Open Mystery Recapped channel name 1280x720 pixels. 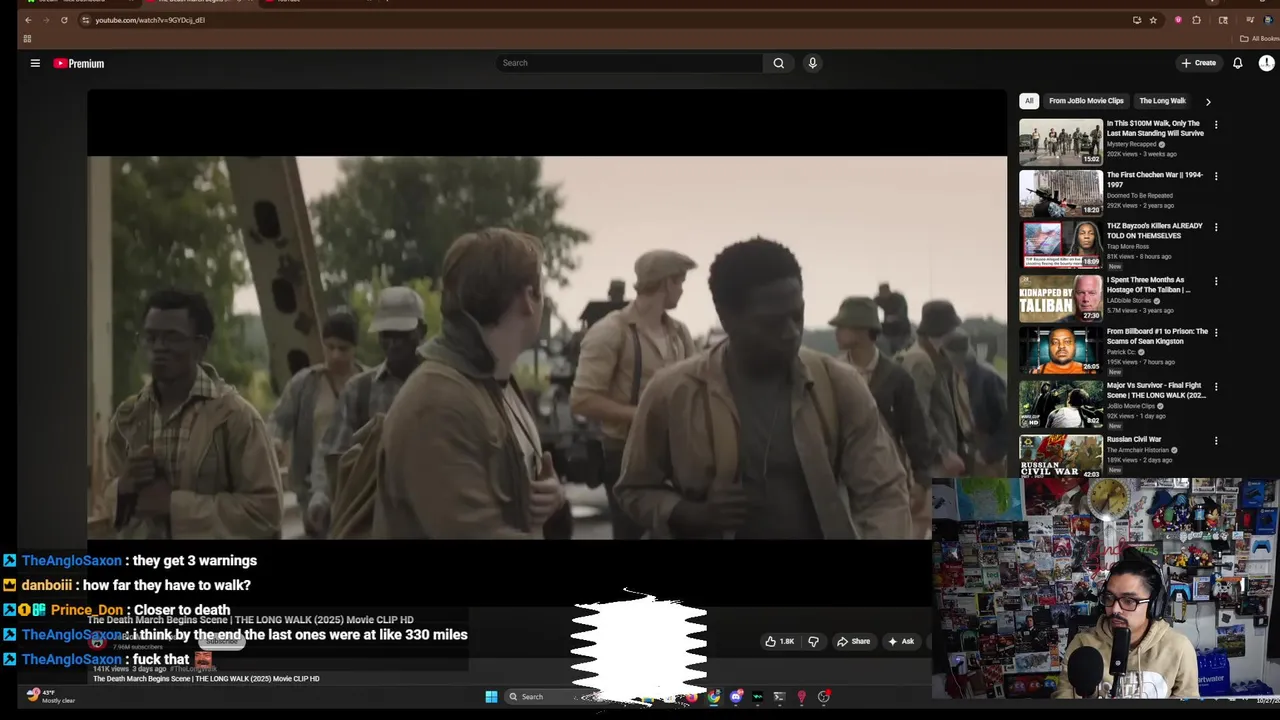click(1131, 144)
